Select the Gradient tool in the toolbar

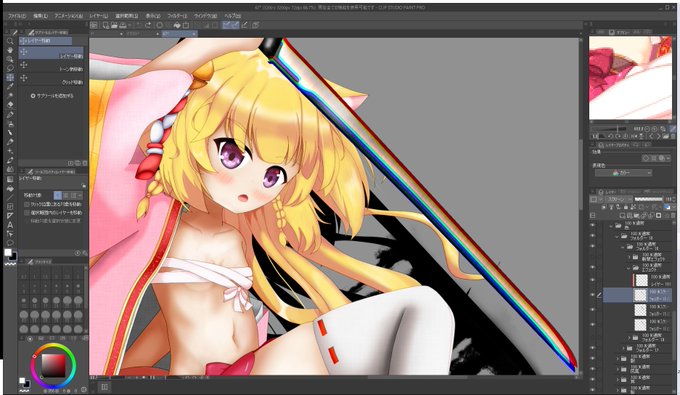click(10, 179)
